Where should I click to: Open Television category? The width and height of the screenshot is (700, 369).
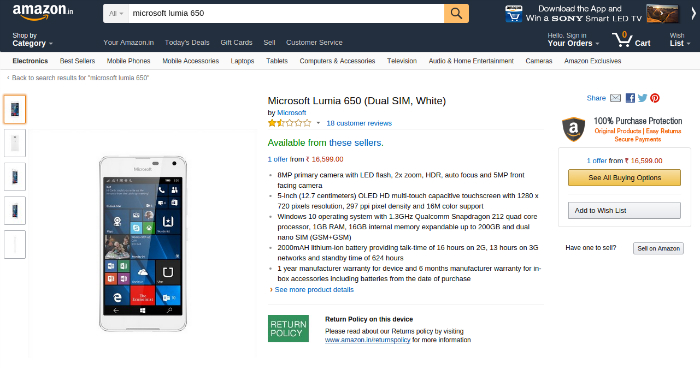(x=402, y=61)
